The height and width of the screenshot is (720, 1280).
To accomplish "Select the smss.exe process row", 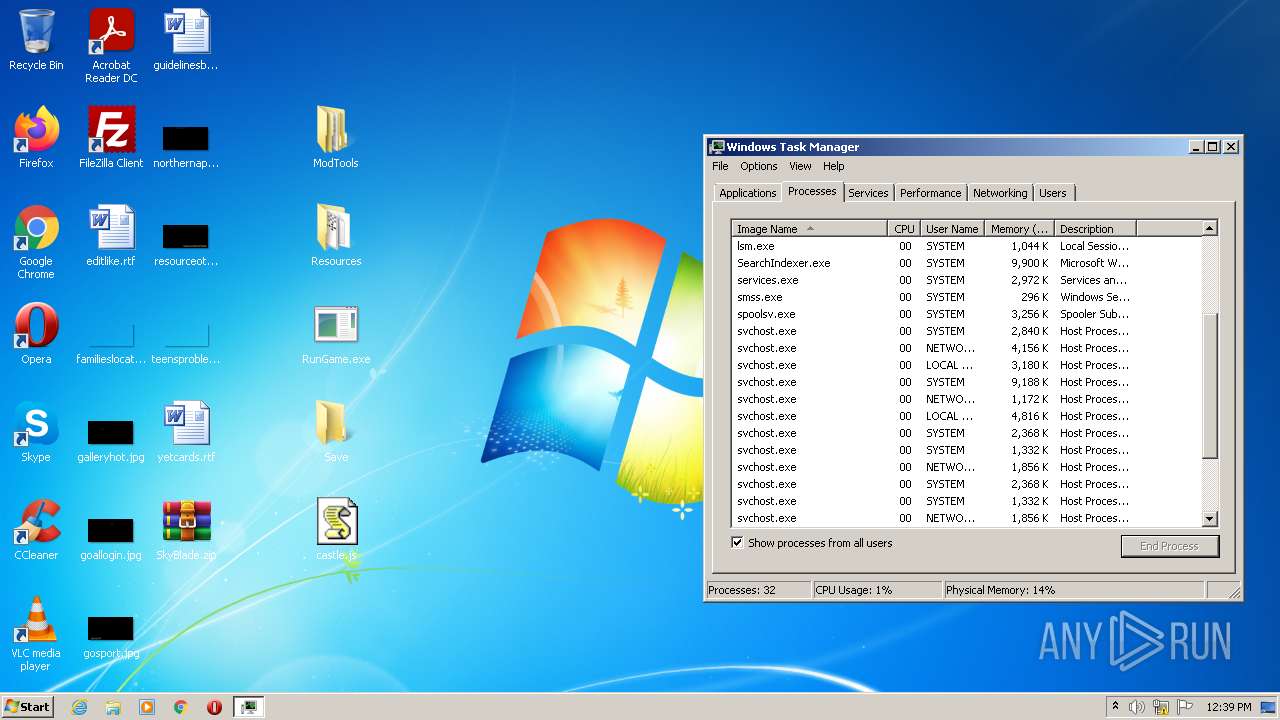I will click(966, 297).
